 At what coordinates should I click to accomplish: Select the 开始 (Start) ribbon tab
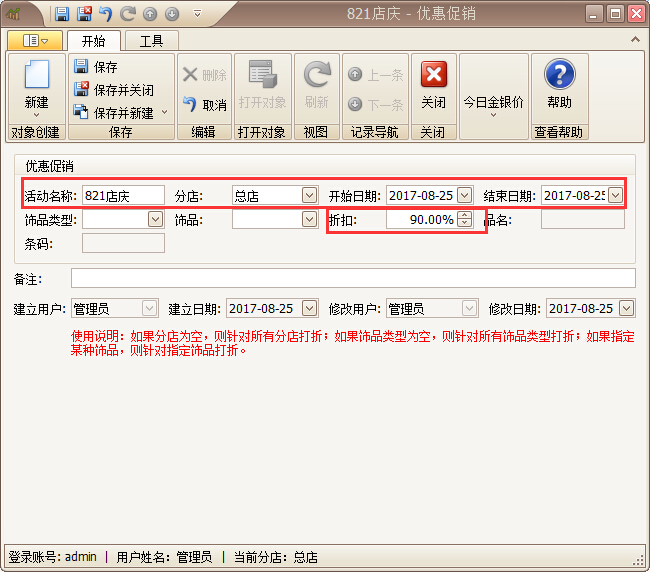(x=94, y=41)
